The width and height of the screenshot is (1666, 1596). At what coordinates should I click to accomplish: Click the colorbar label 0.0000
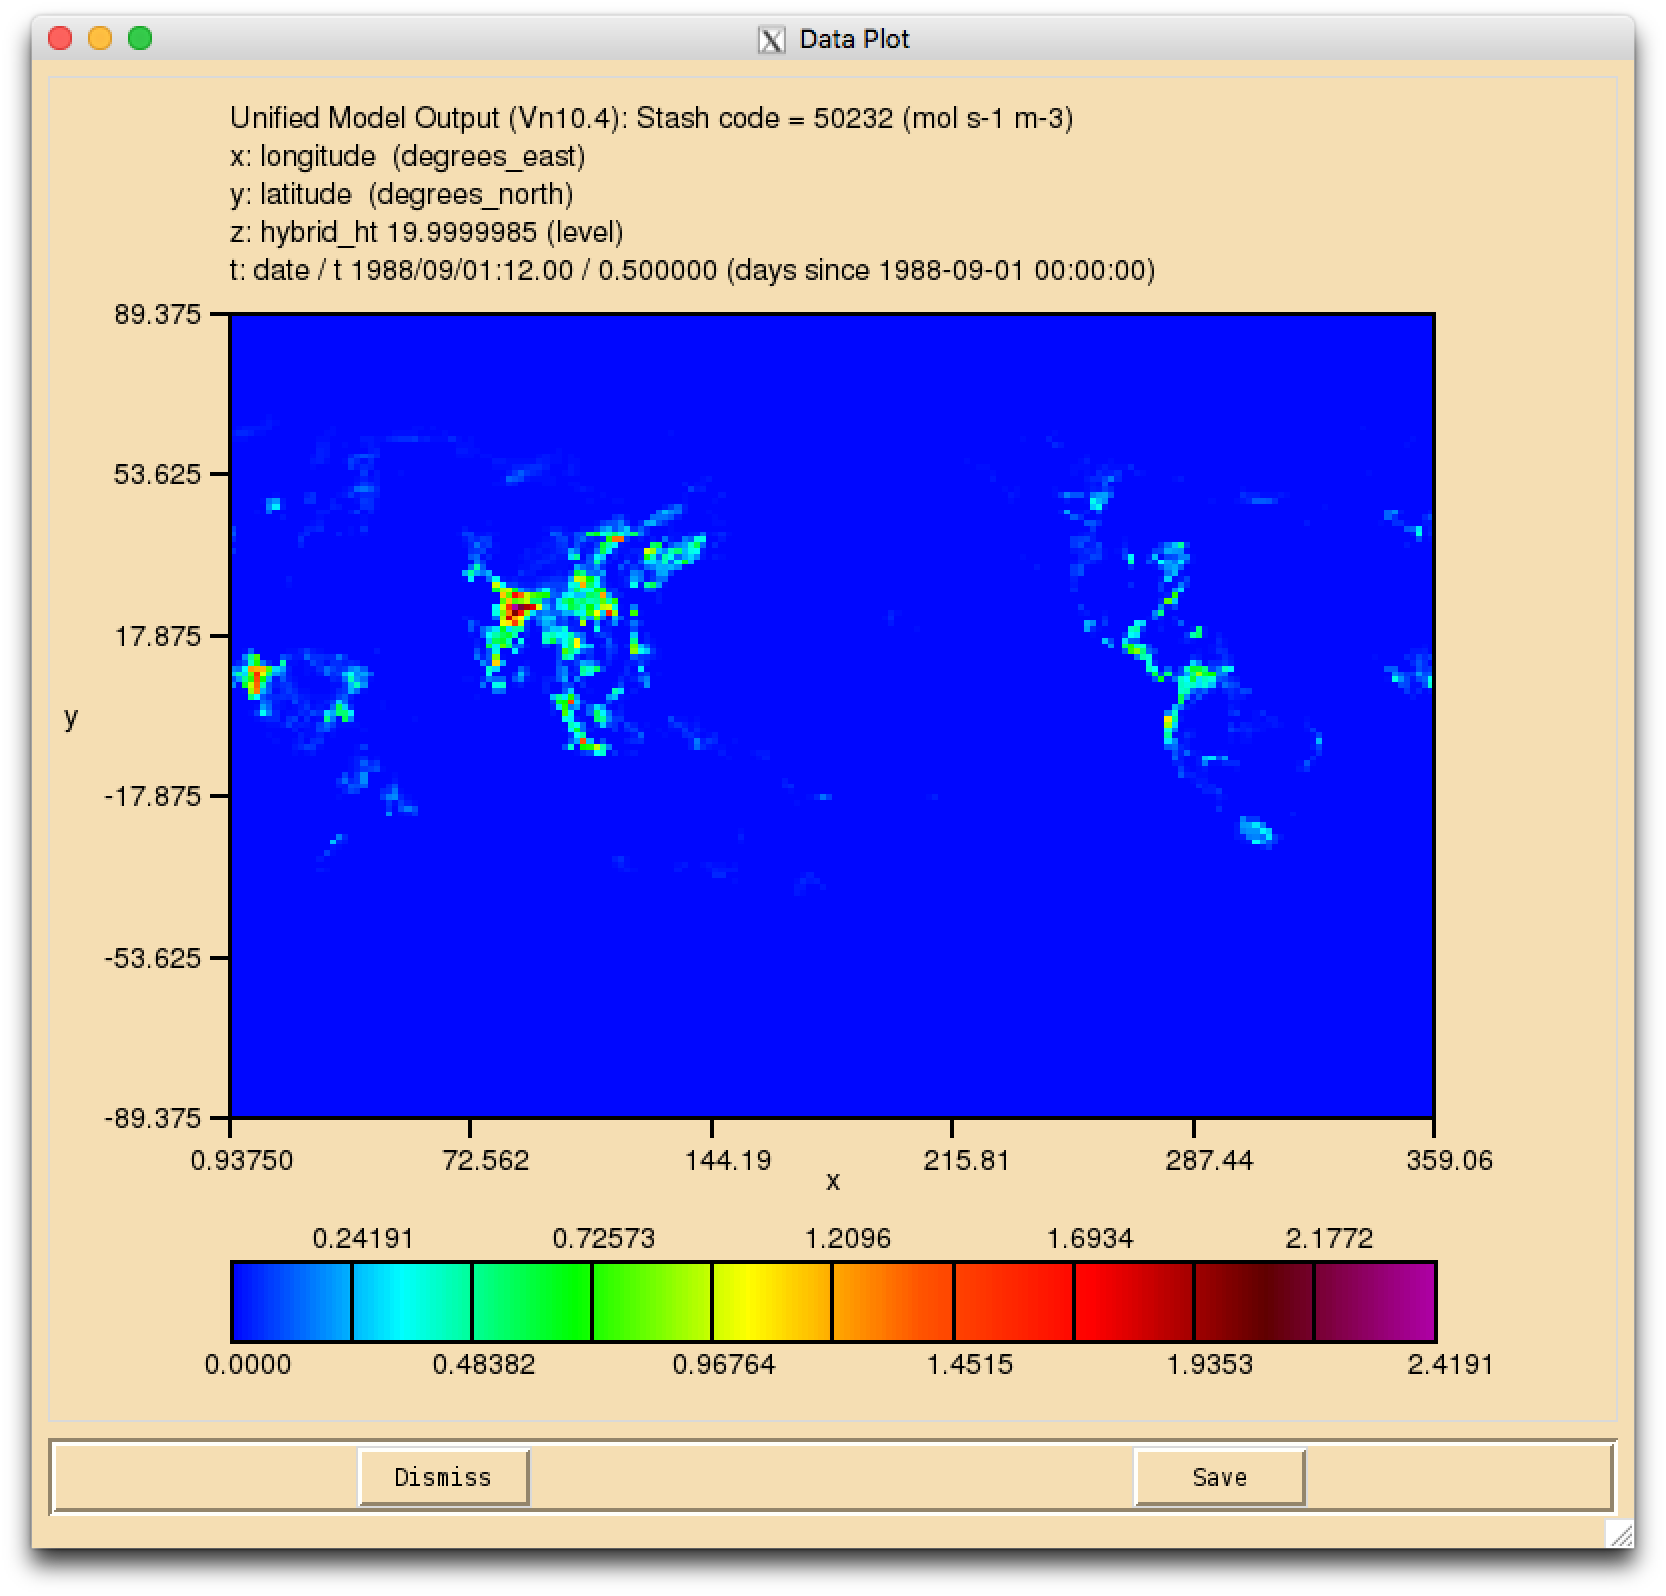[x=248, y=1364]
